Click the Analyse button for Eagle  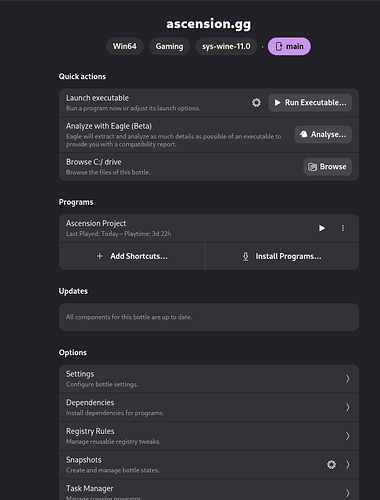point(323,134)
